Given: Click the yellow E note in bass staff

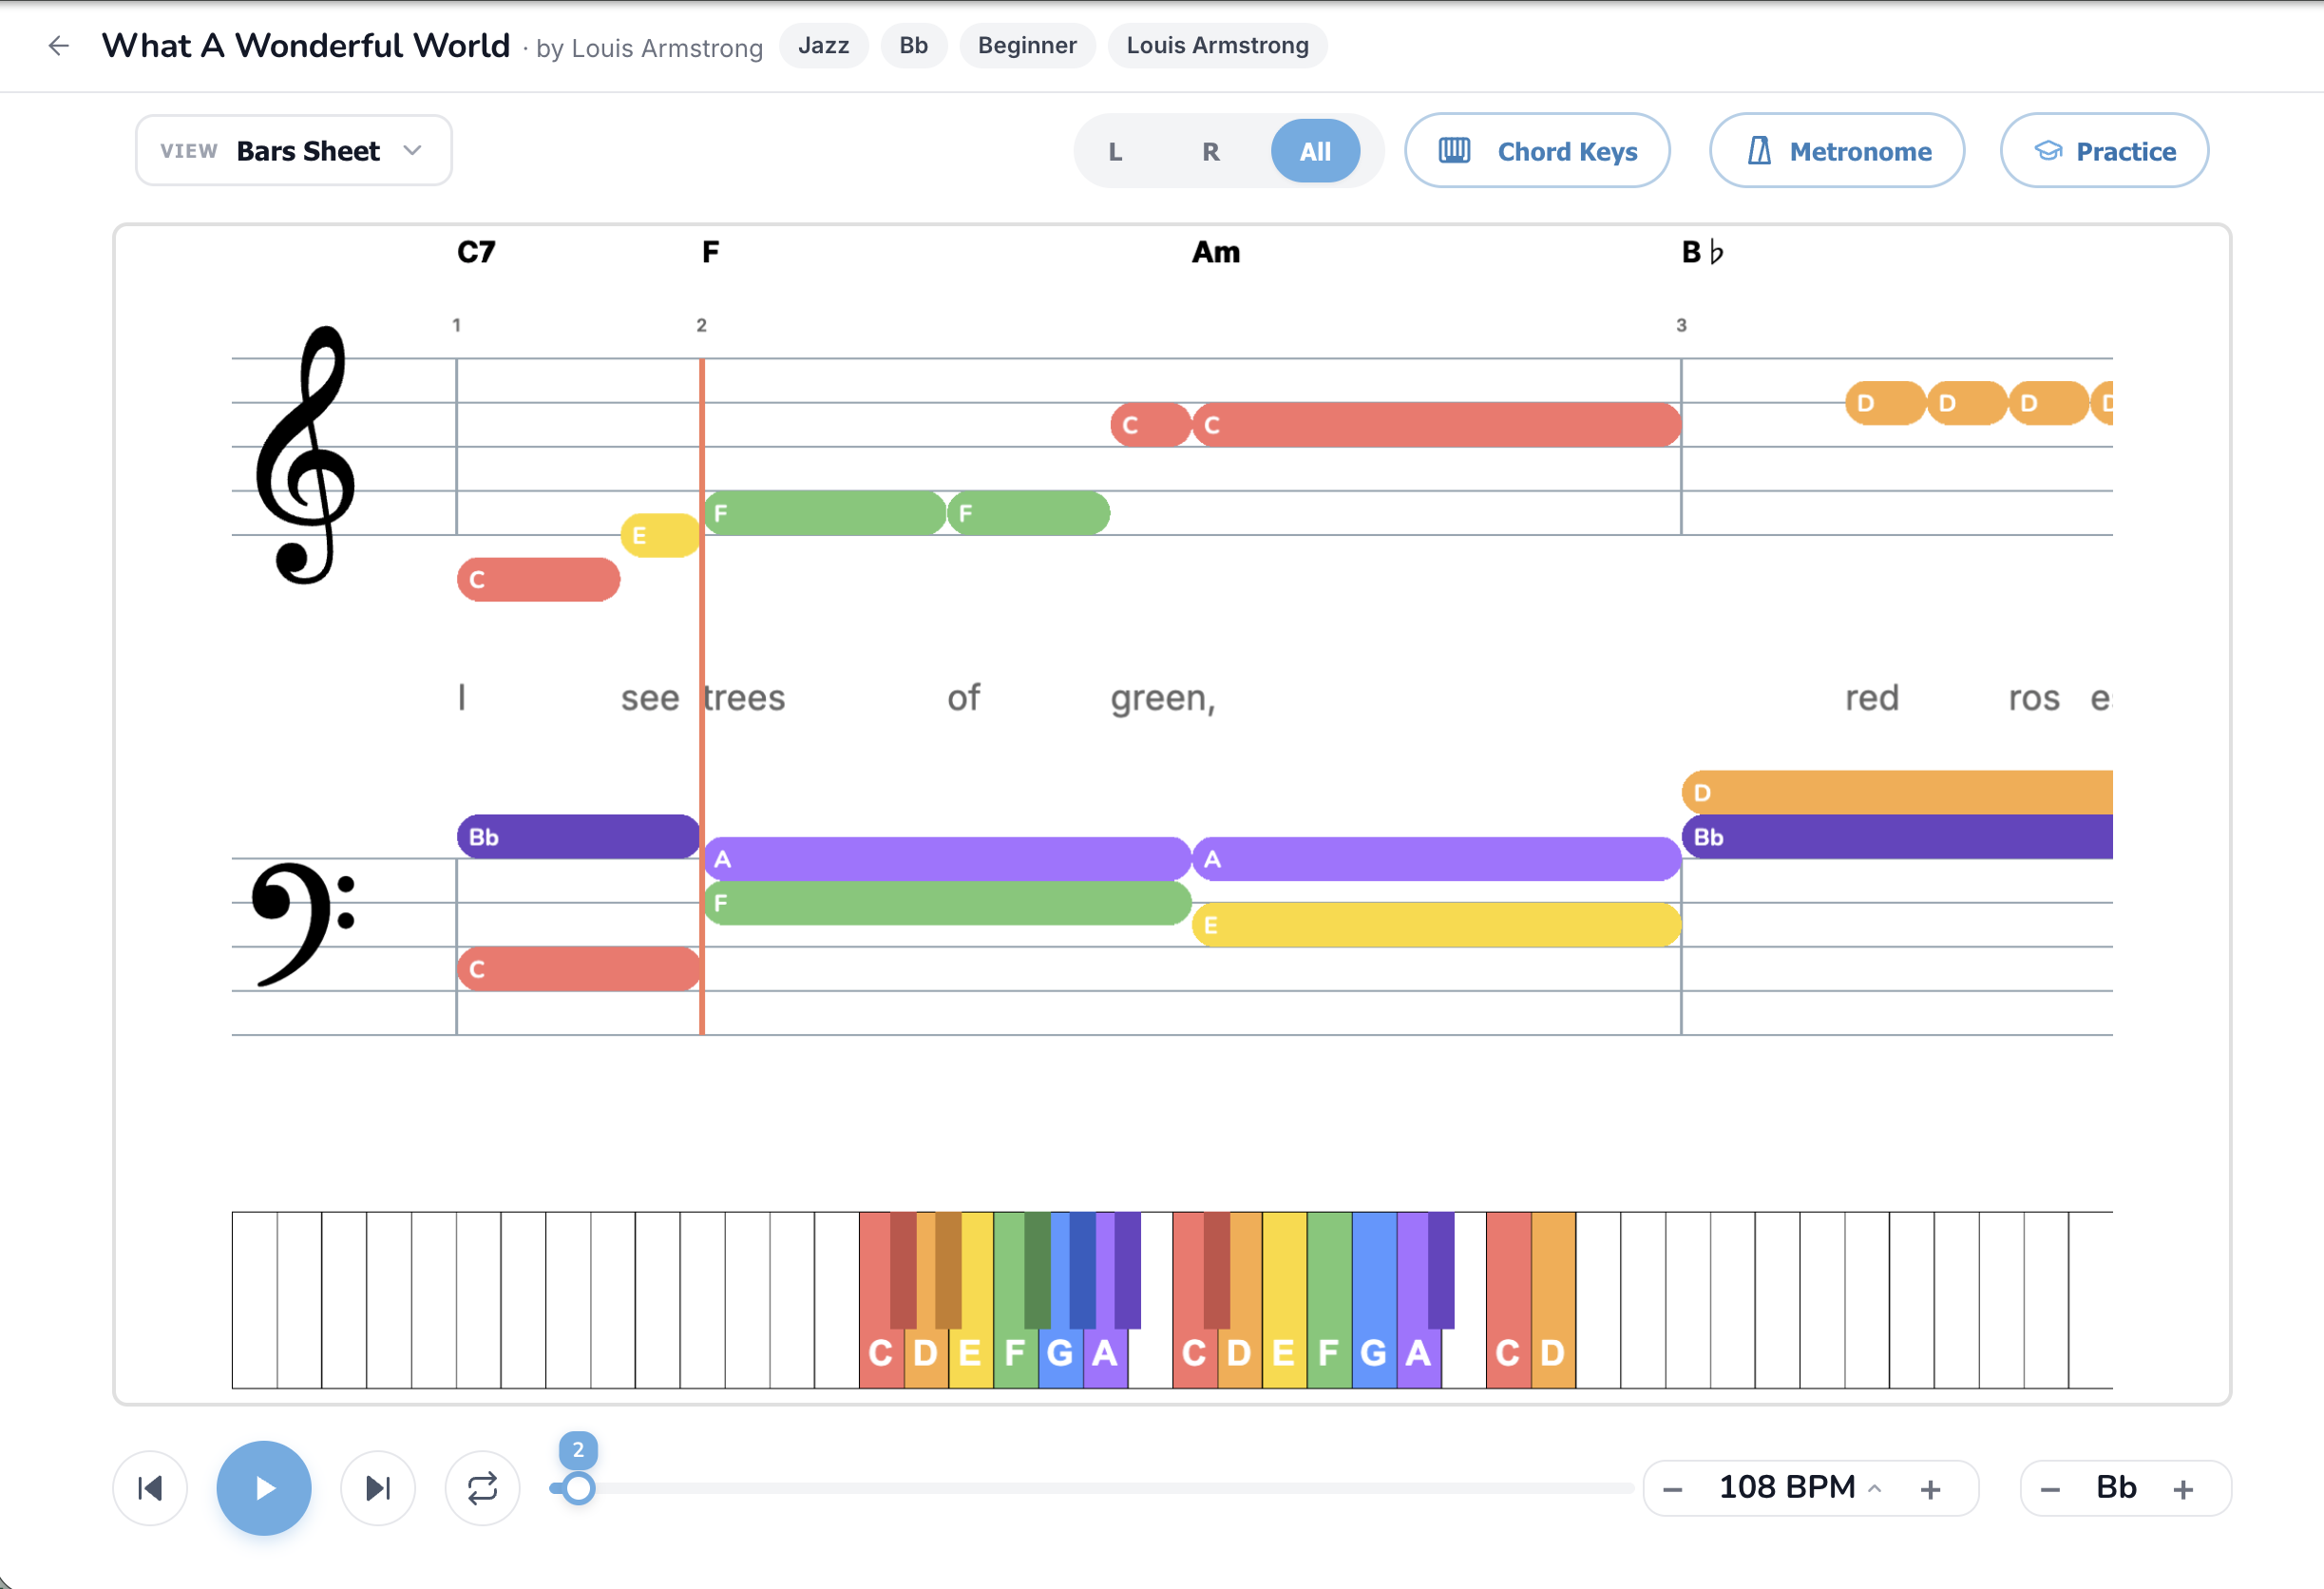Looking at the screenshot, I should tap(1436, 925).
